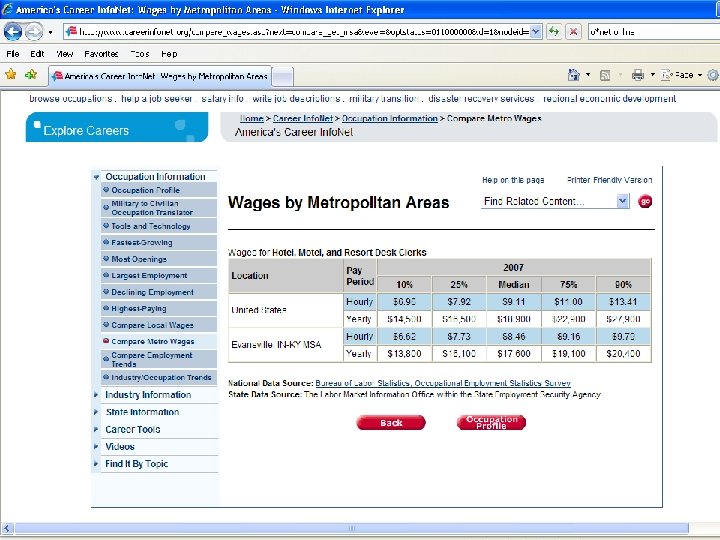
Task: Click the Evansville, IN-KY MSA location cell
Action: 286,344
